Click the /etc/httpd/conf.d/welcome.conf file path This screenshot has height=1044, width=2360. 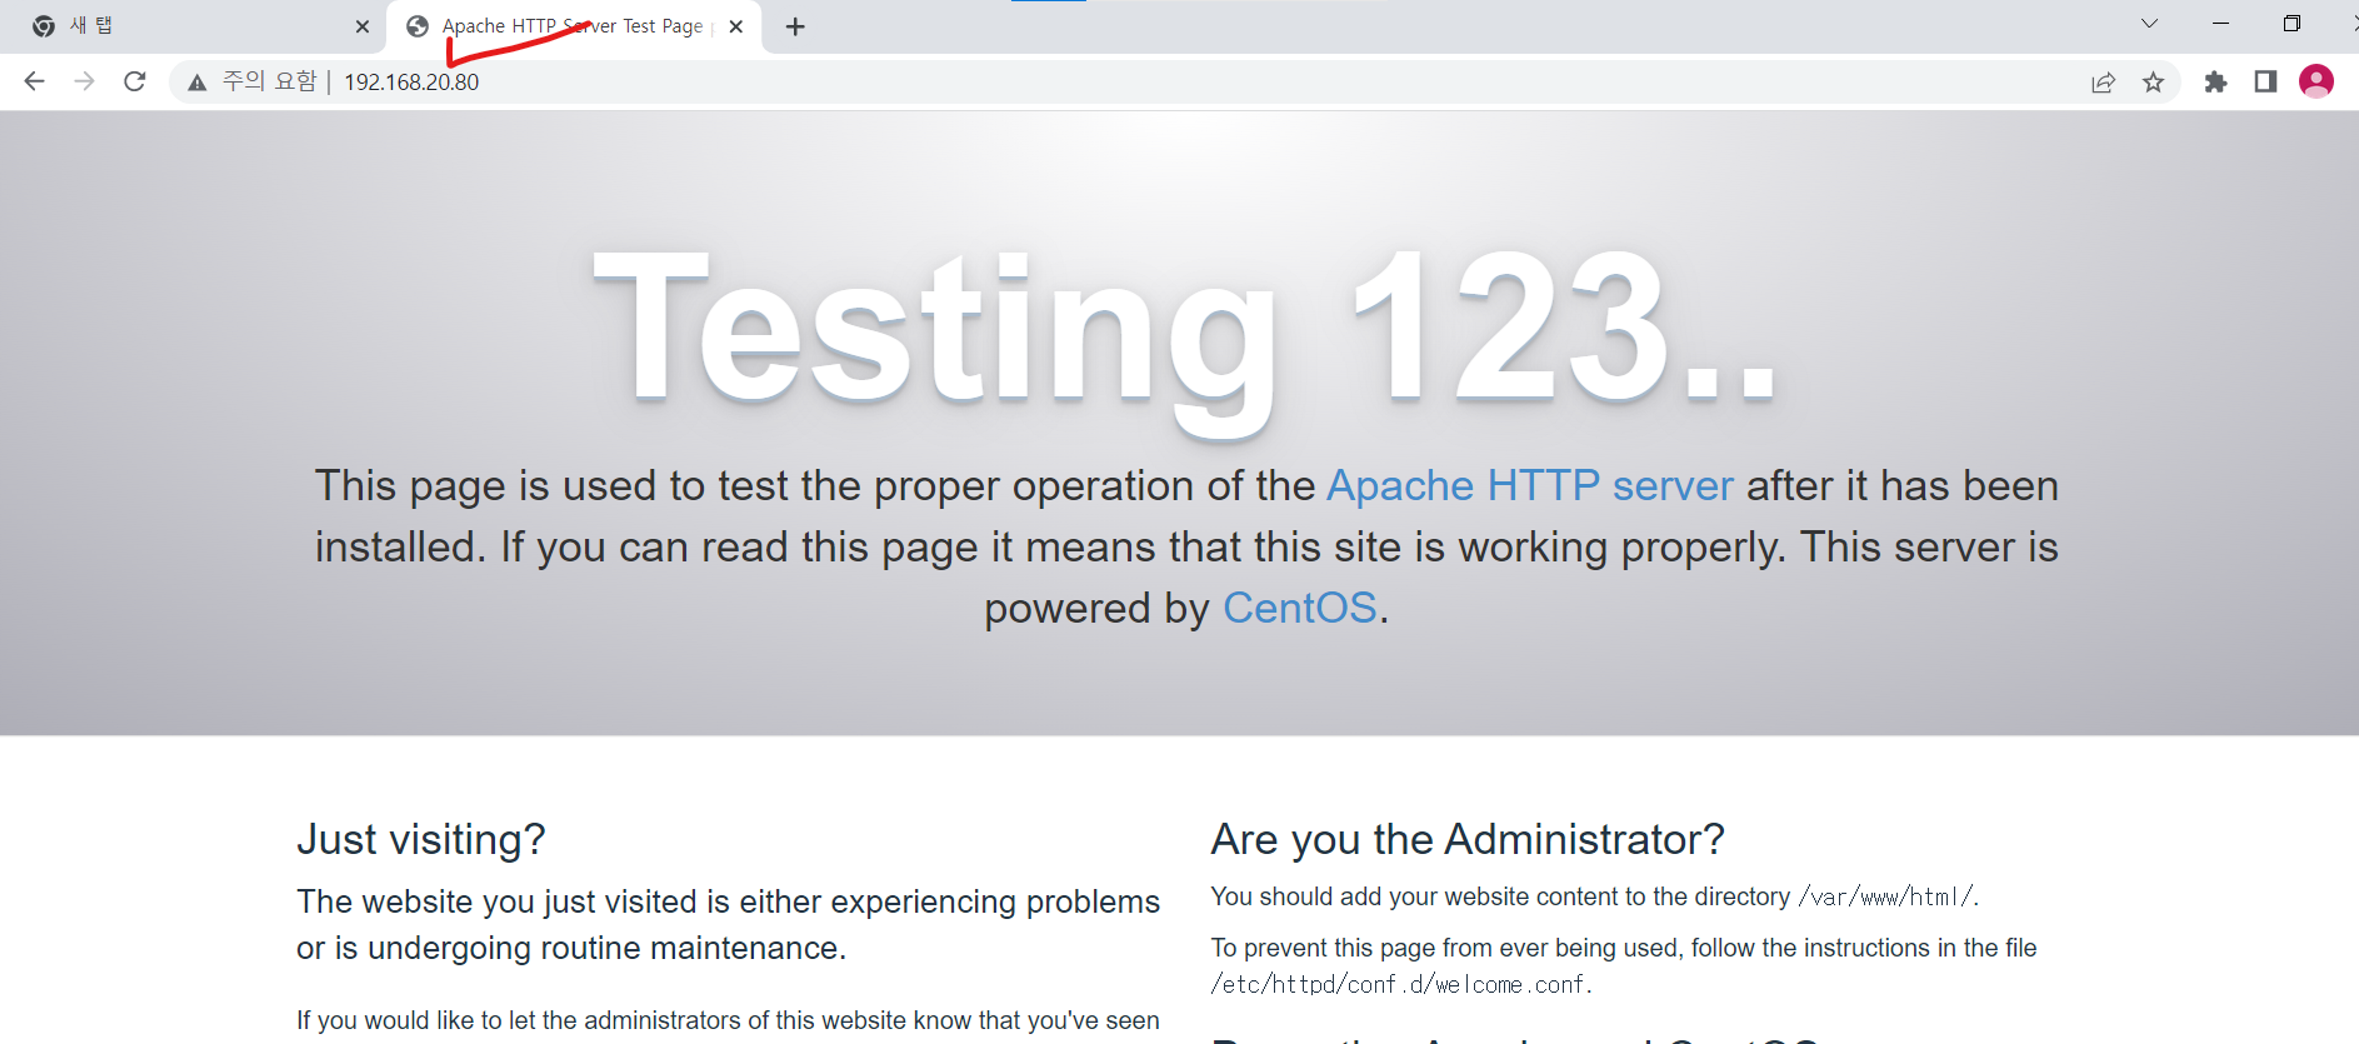pos(1398,985)
